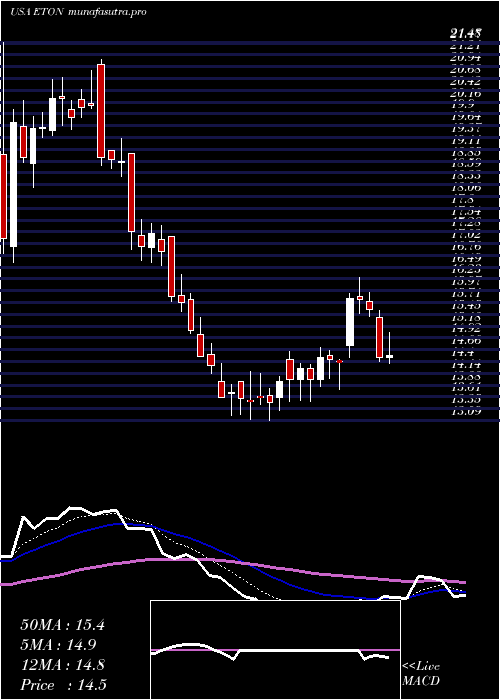This screenshot has width=500, height=700.
Task: Click the large white candle in the rebound
Action: [350, 322]
